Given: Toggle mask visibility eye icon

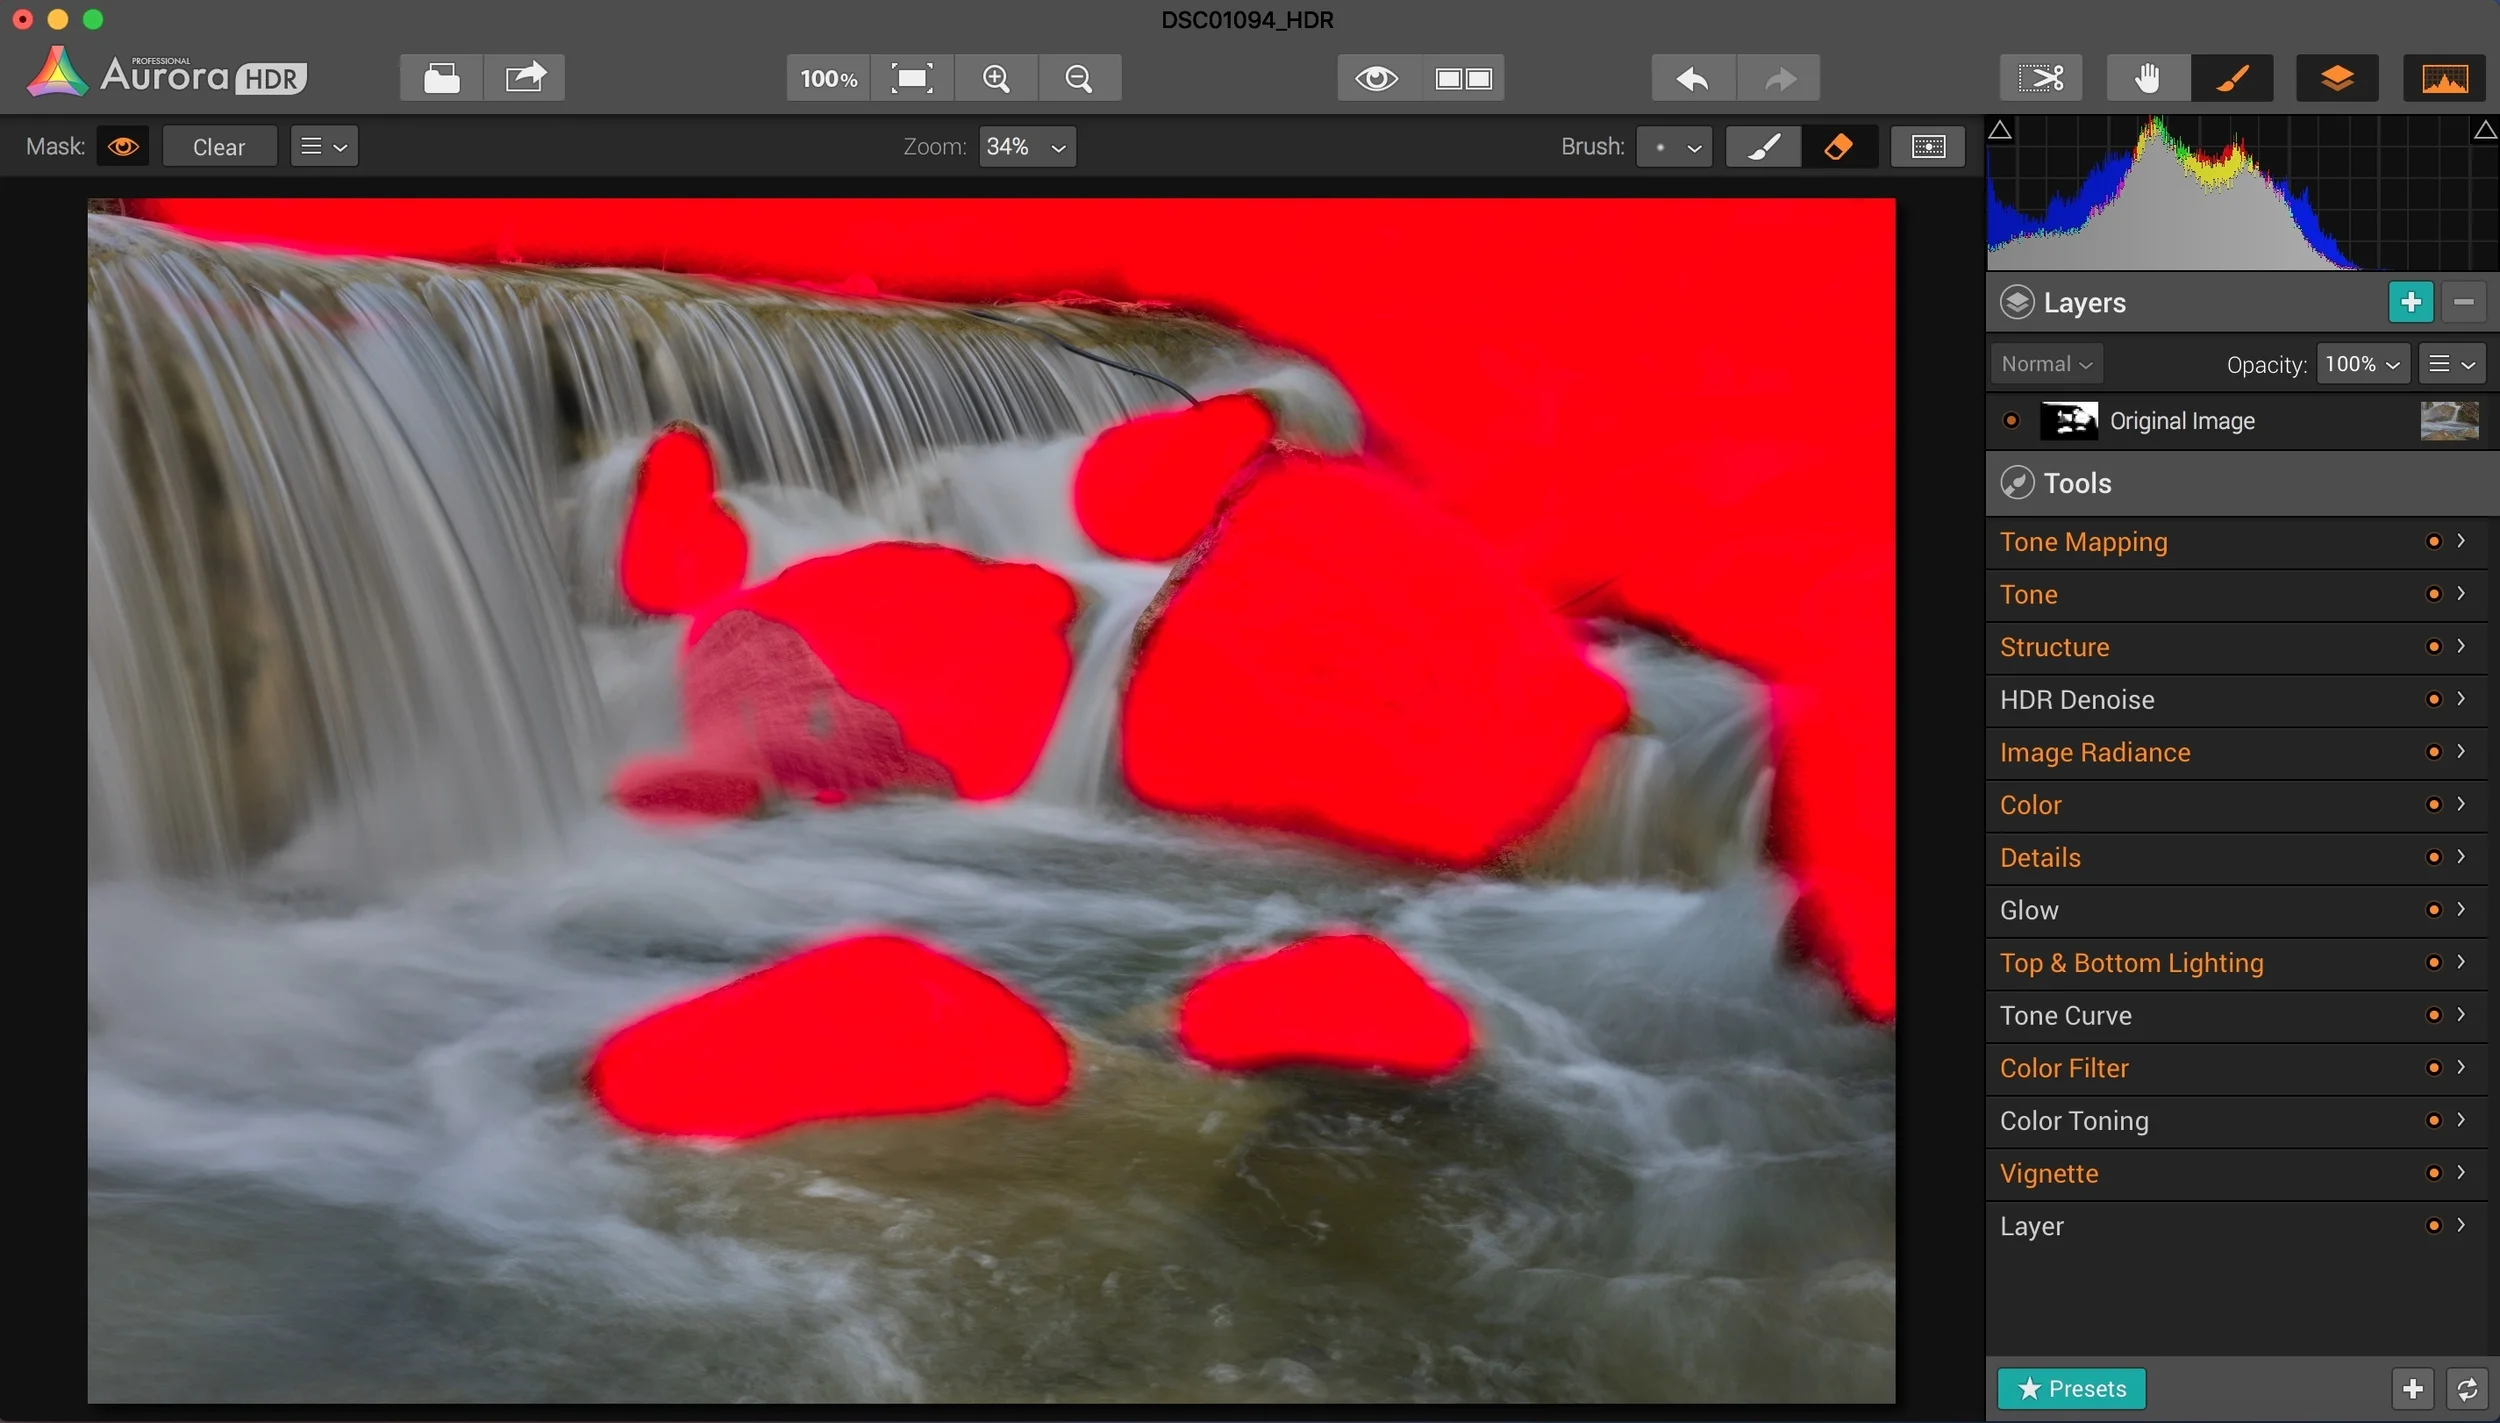Looking at the screenshot, I should click(x=123, y=147).
